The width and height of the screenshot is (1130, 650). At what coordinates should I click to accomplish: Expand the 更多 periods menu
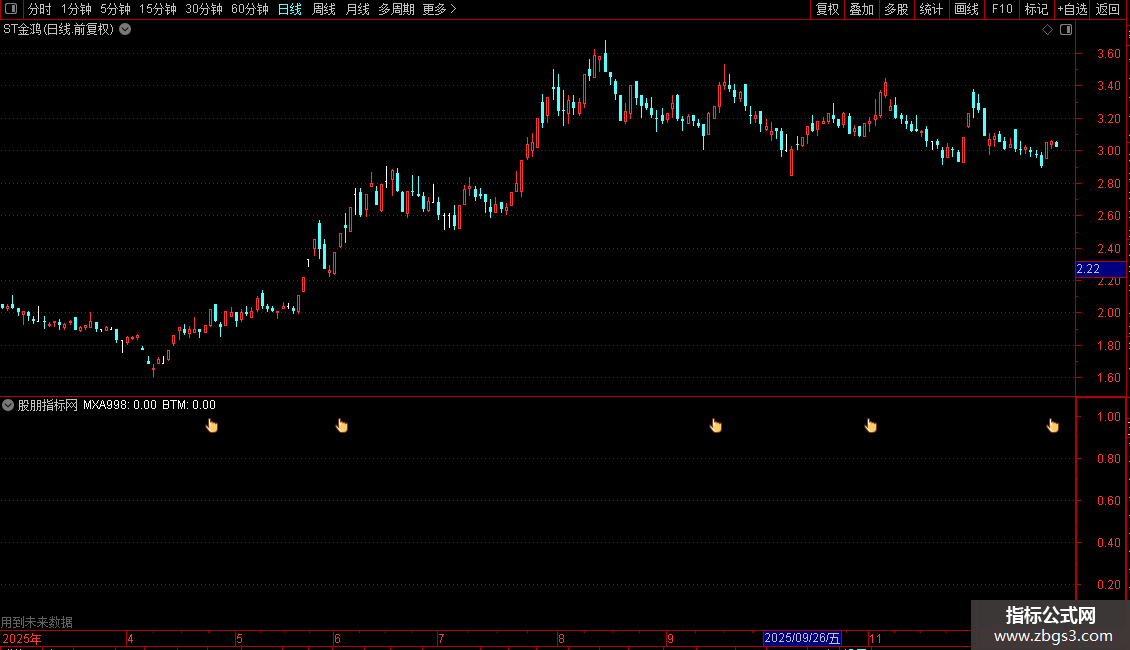tap(439, 9)
